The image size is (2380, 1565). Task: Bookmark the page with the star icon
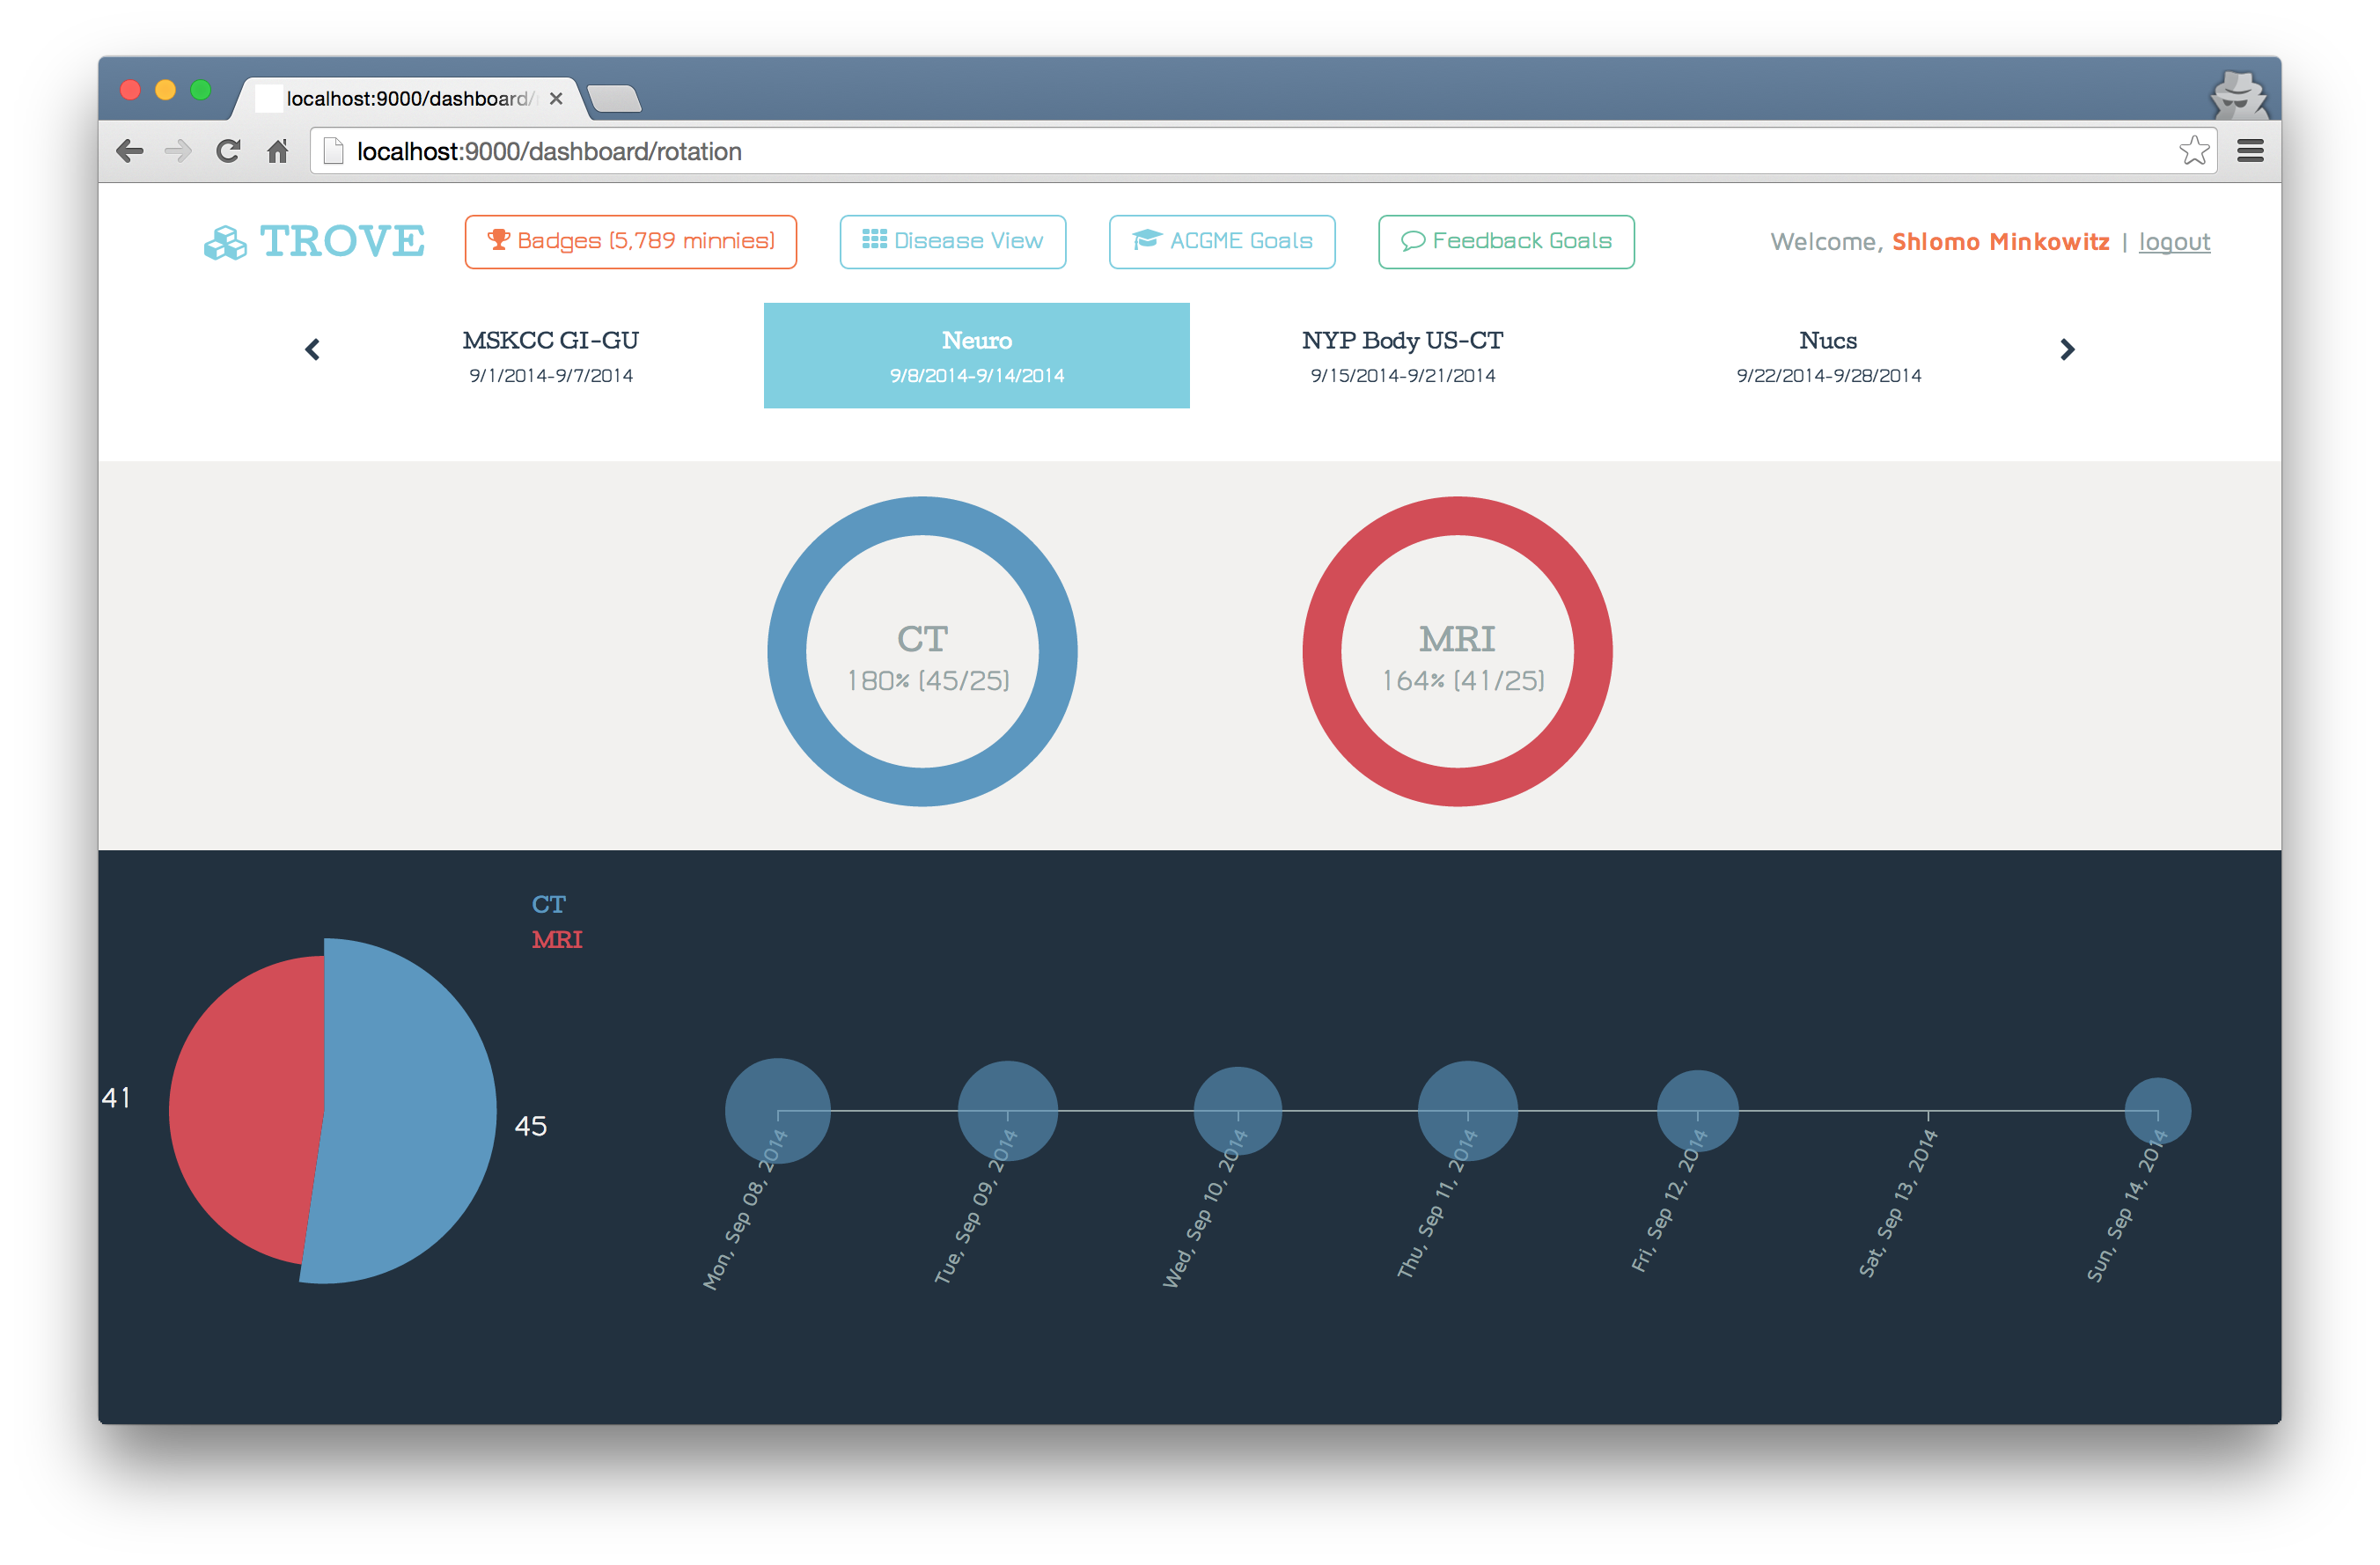click(2193, 151)
